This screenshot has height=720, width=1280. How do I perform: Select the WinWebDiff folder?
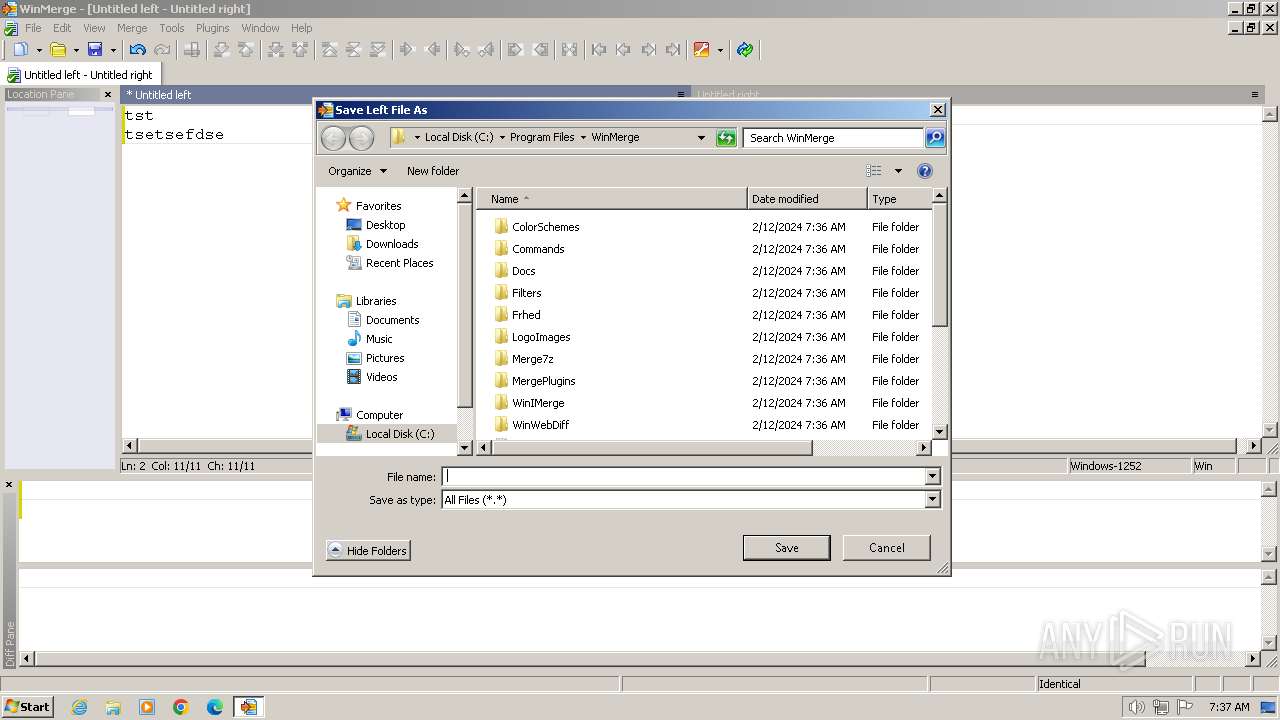pyautogui.click(x=540, y=425)
